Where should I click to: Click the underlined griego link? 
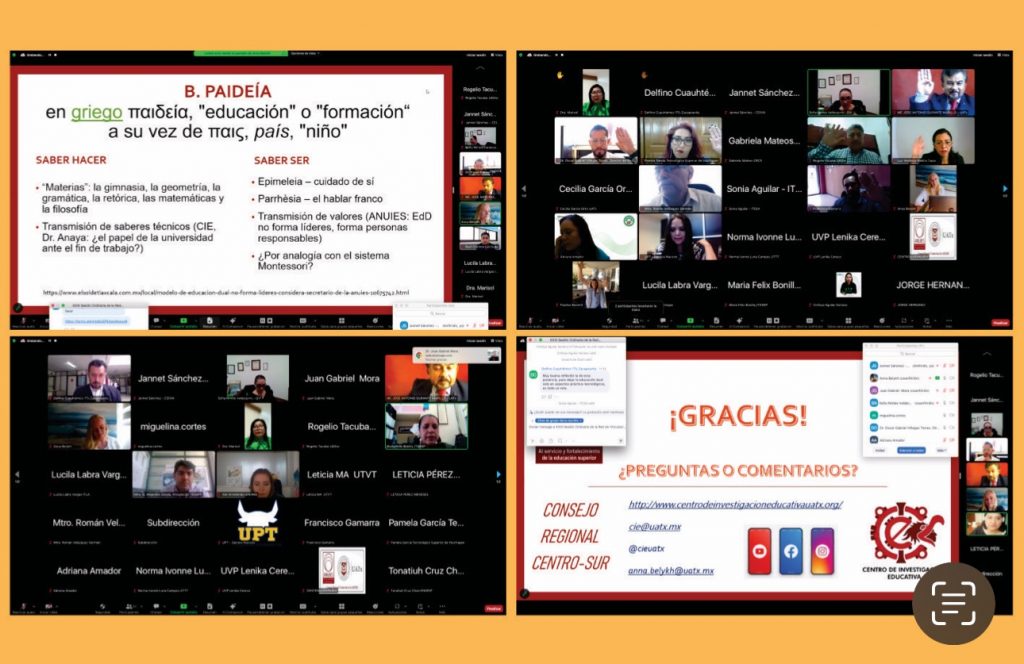pyautogui.click(x=97, y=112)
